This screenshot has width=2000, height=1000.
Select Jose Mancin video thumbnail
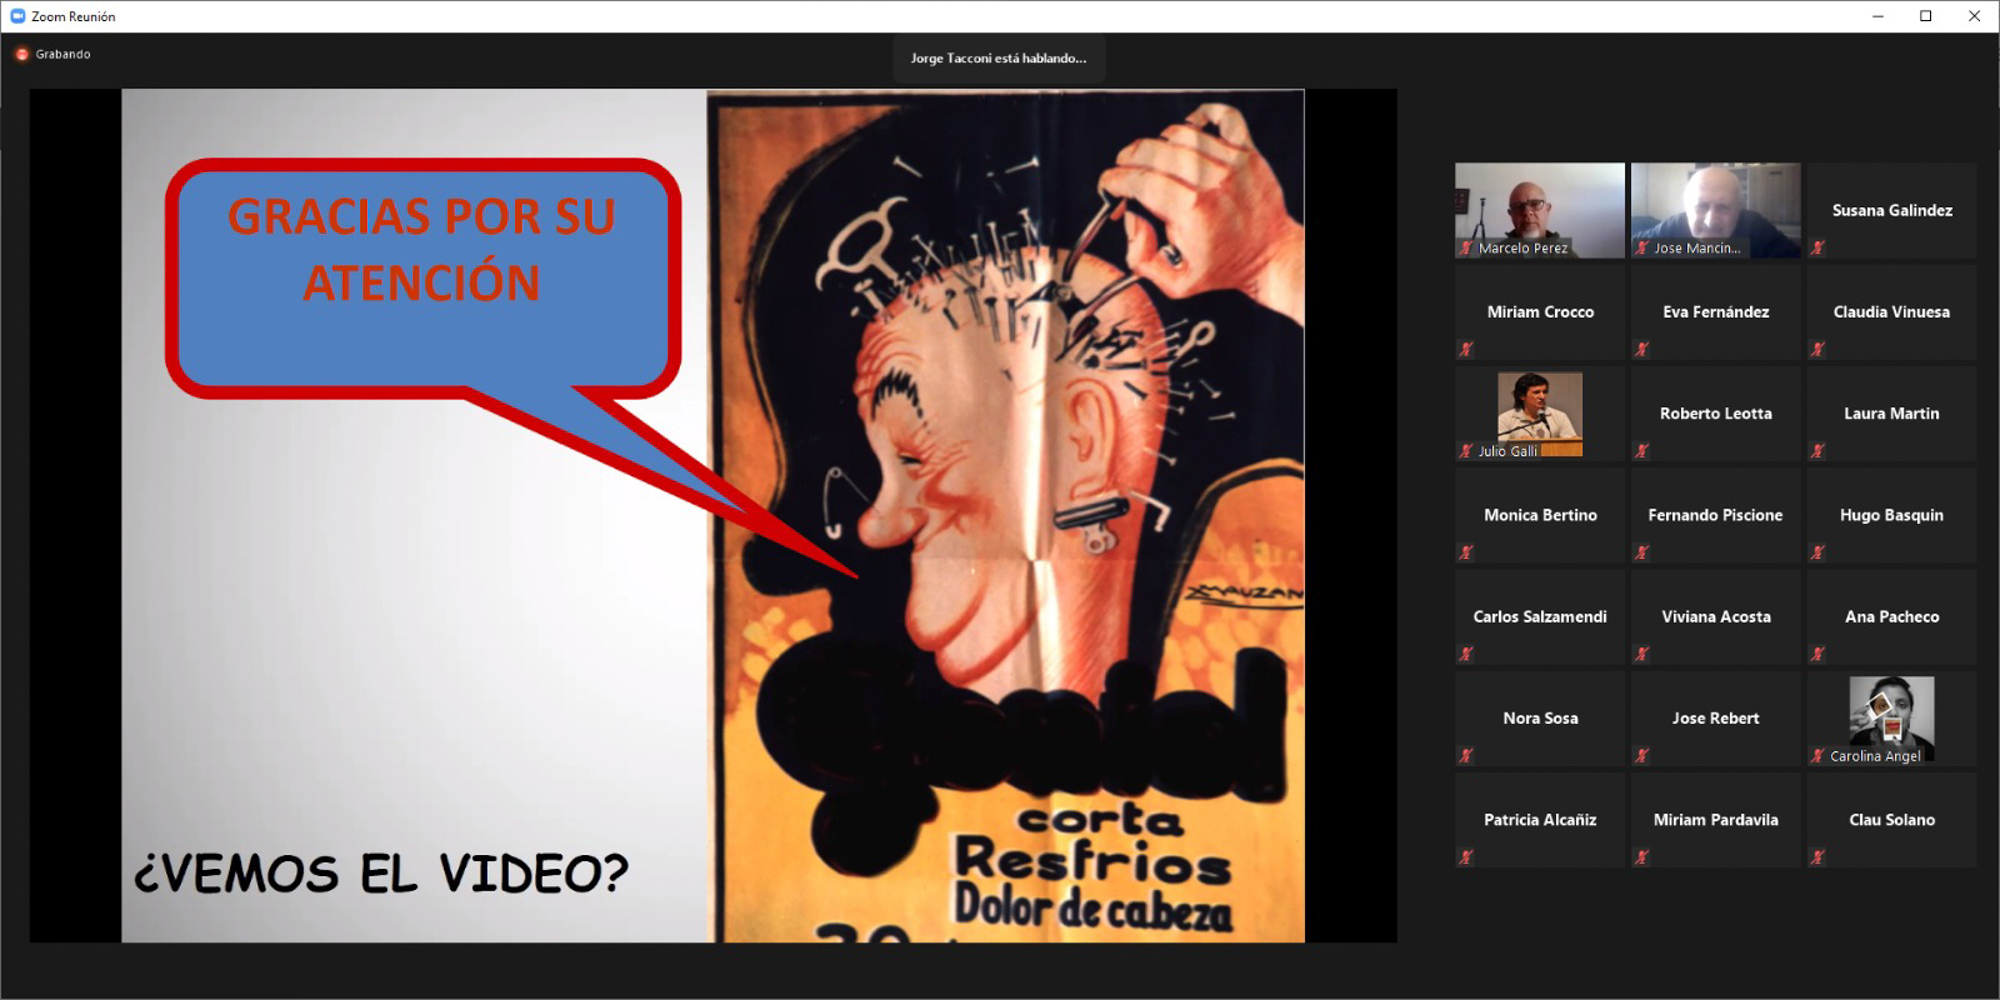click(1716, 210)
